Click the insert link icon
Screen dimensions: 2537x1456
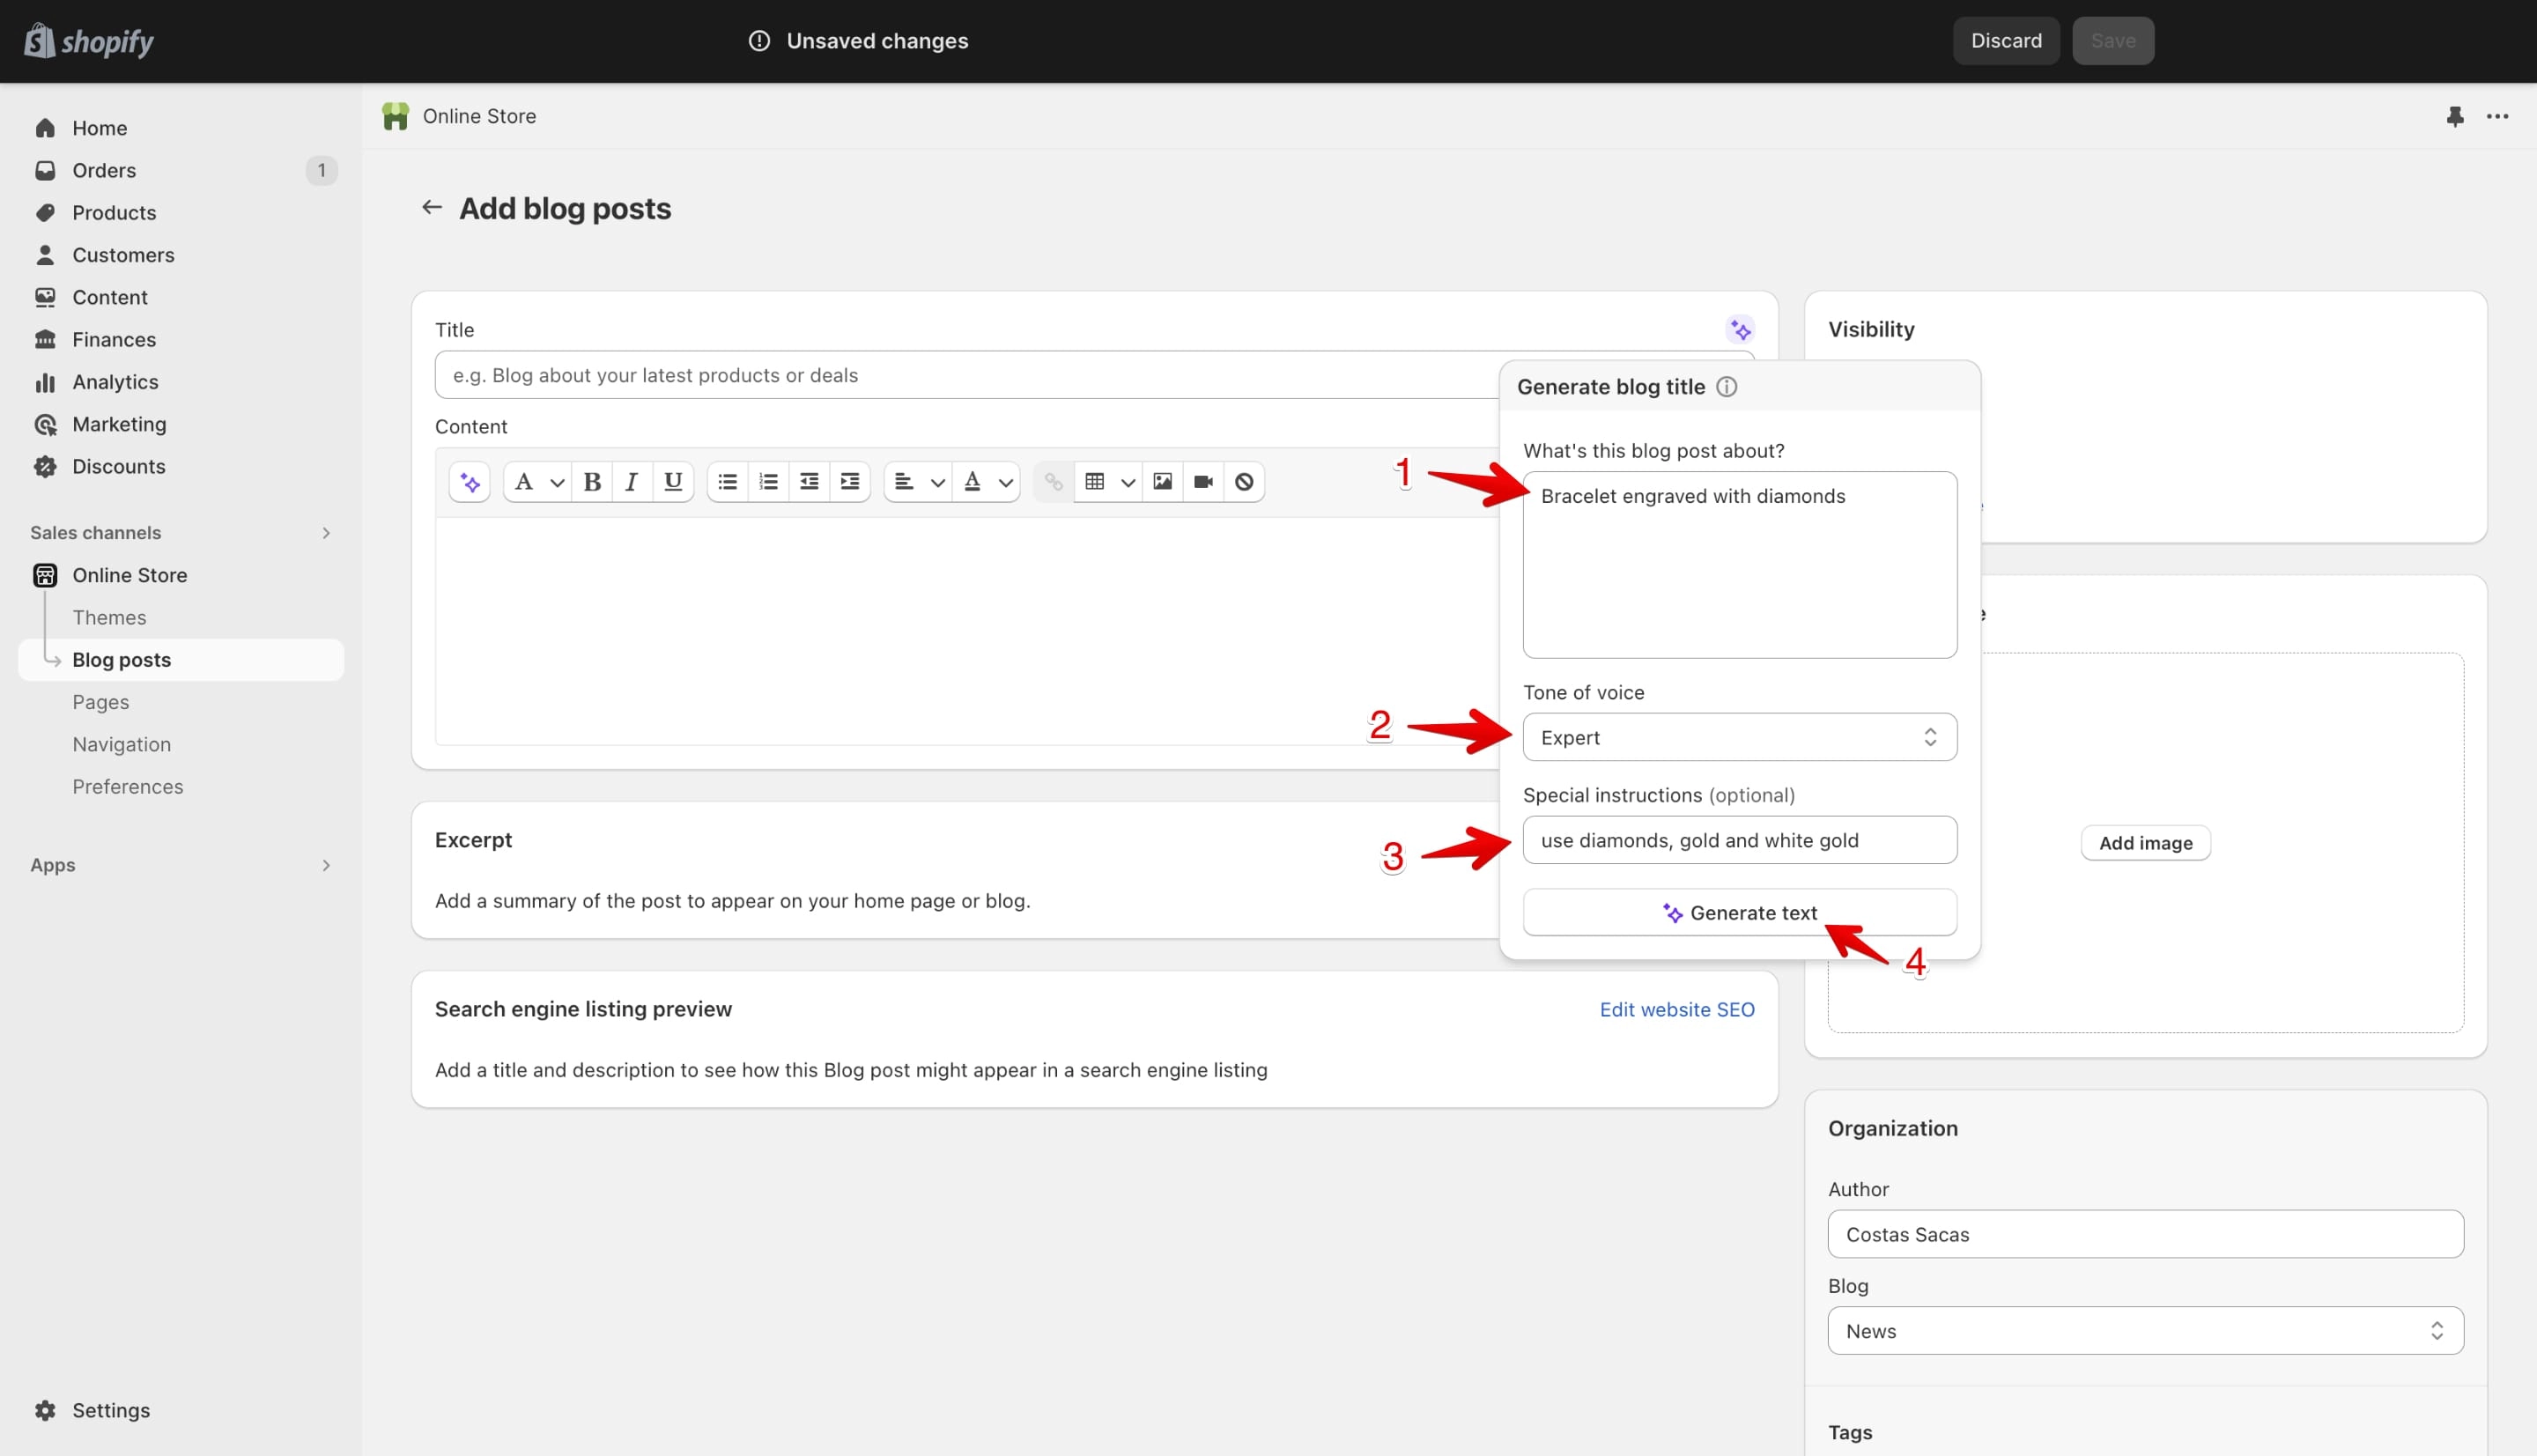[1053, 482]
